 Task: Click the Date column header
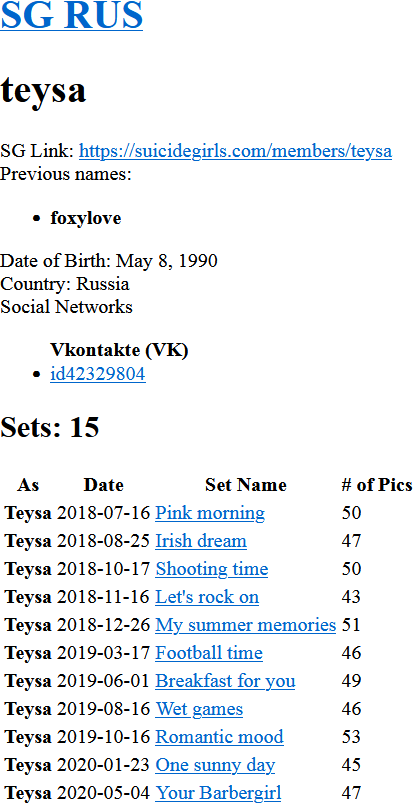pos(103,485)
